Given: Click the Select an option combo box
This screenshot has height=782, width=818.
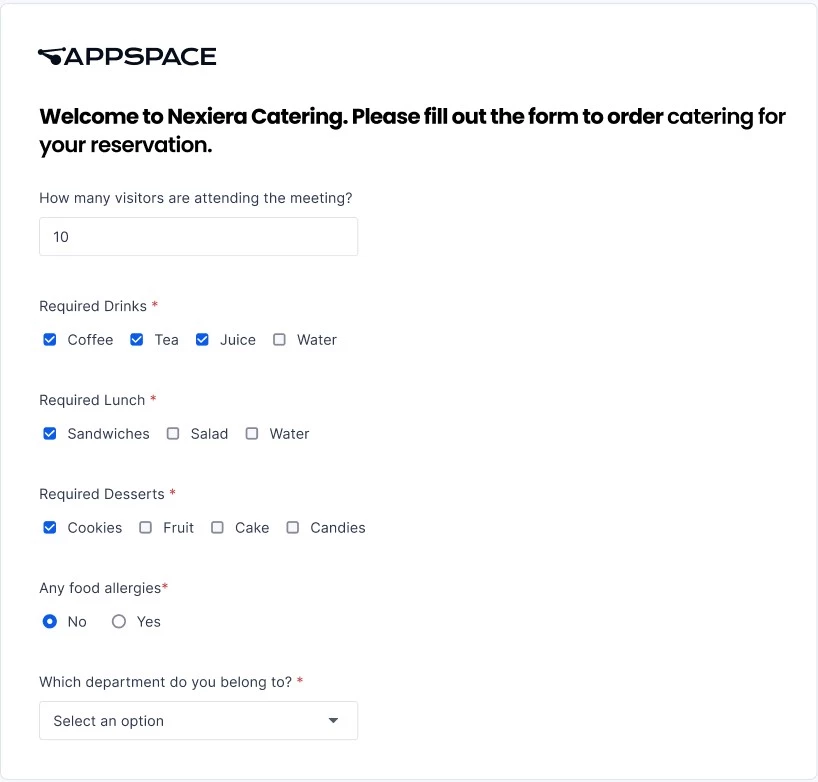Looking at the screenshot, I should (199, 720).
